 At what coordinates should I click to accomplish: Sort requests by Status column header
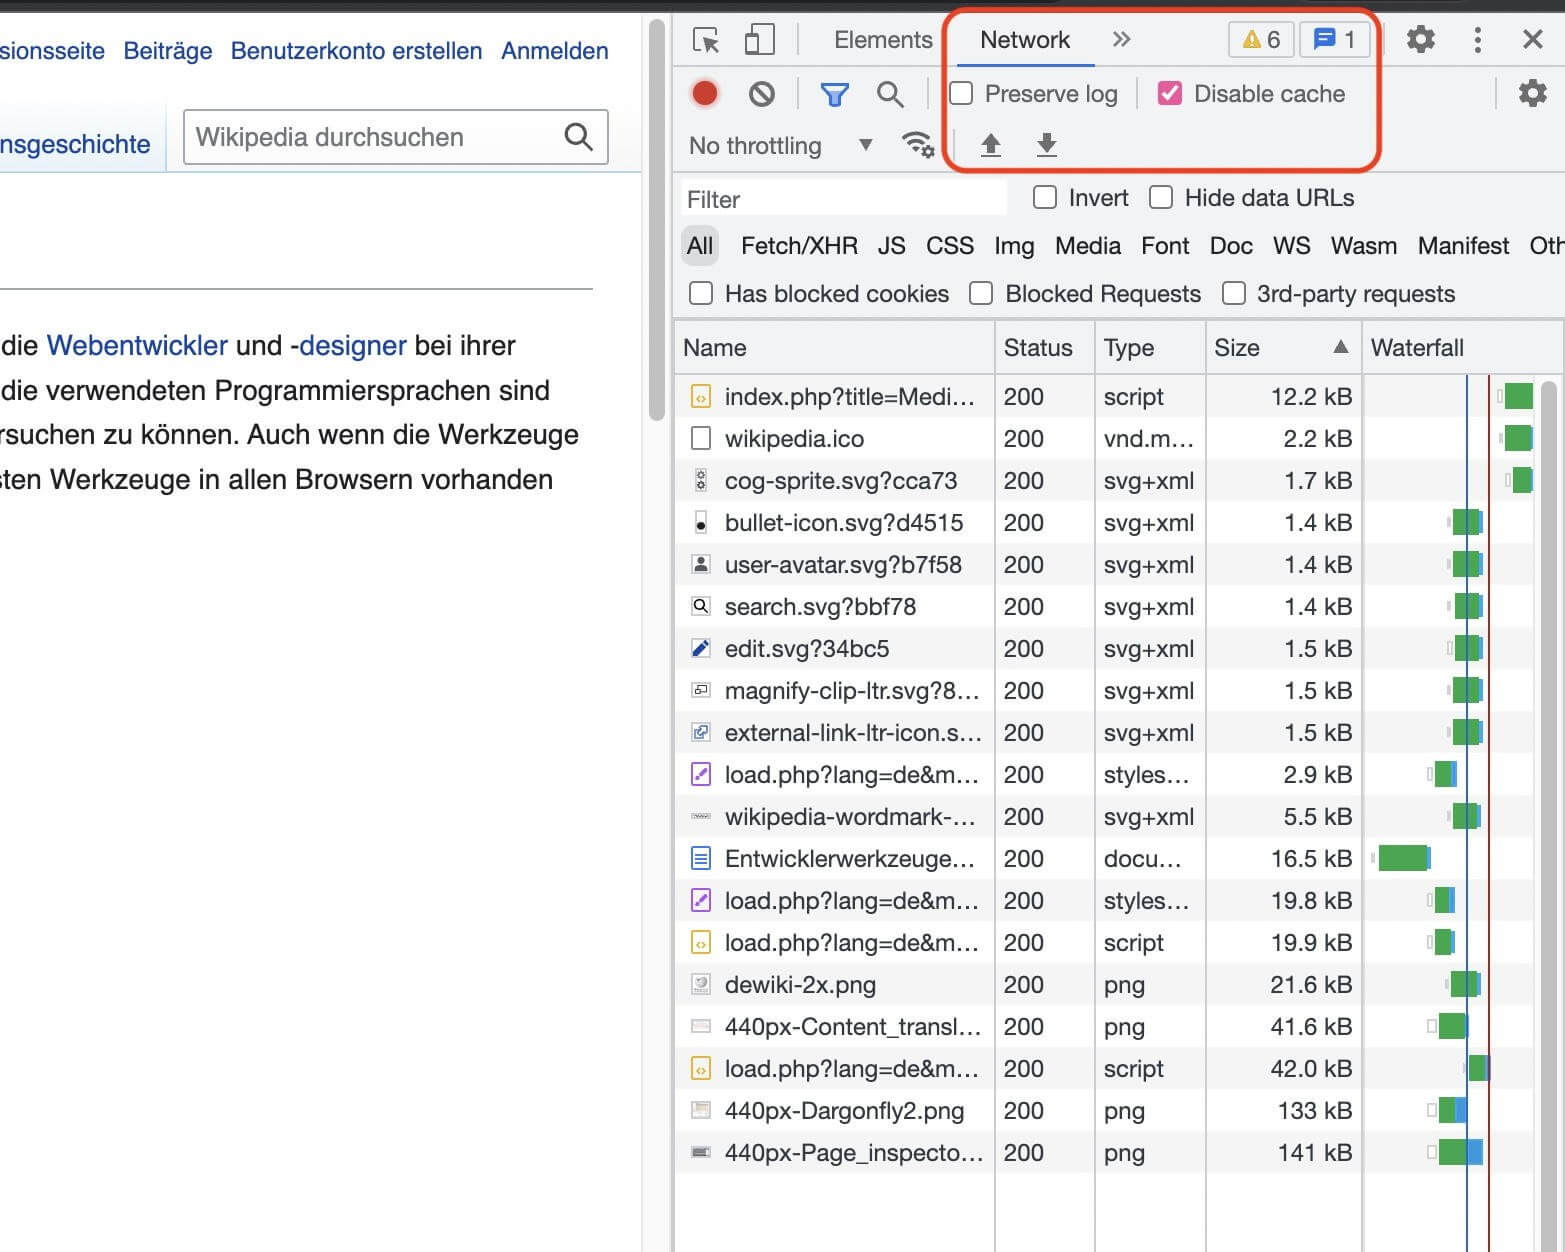(x=1045, y=348)
